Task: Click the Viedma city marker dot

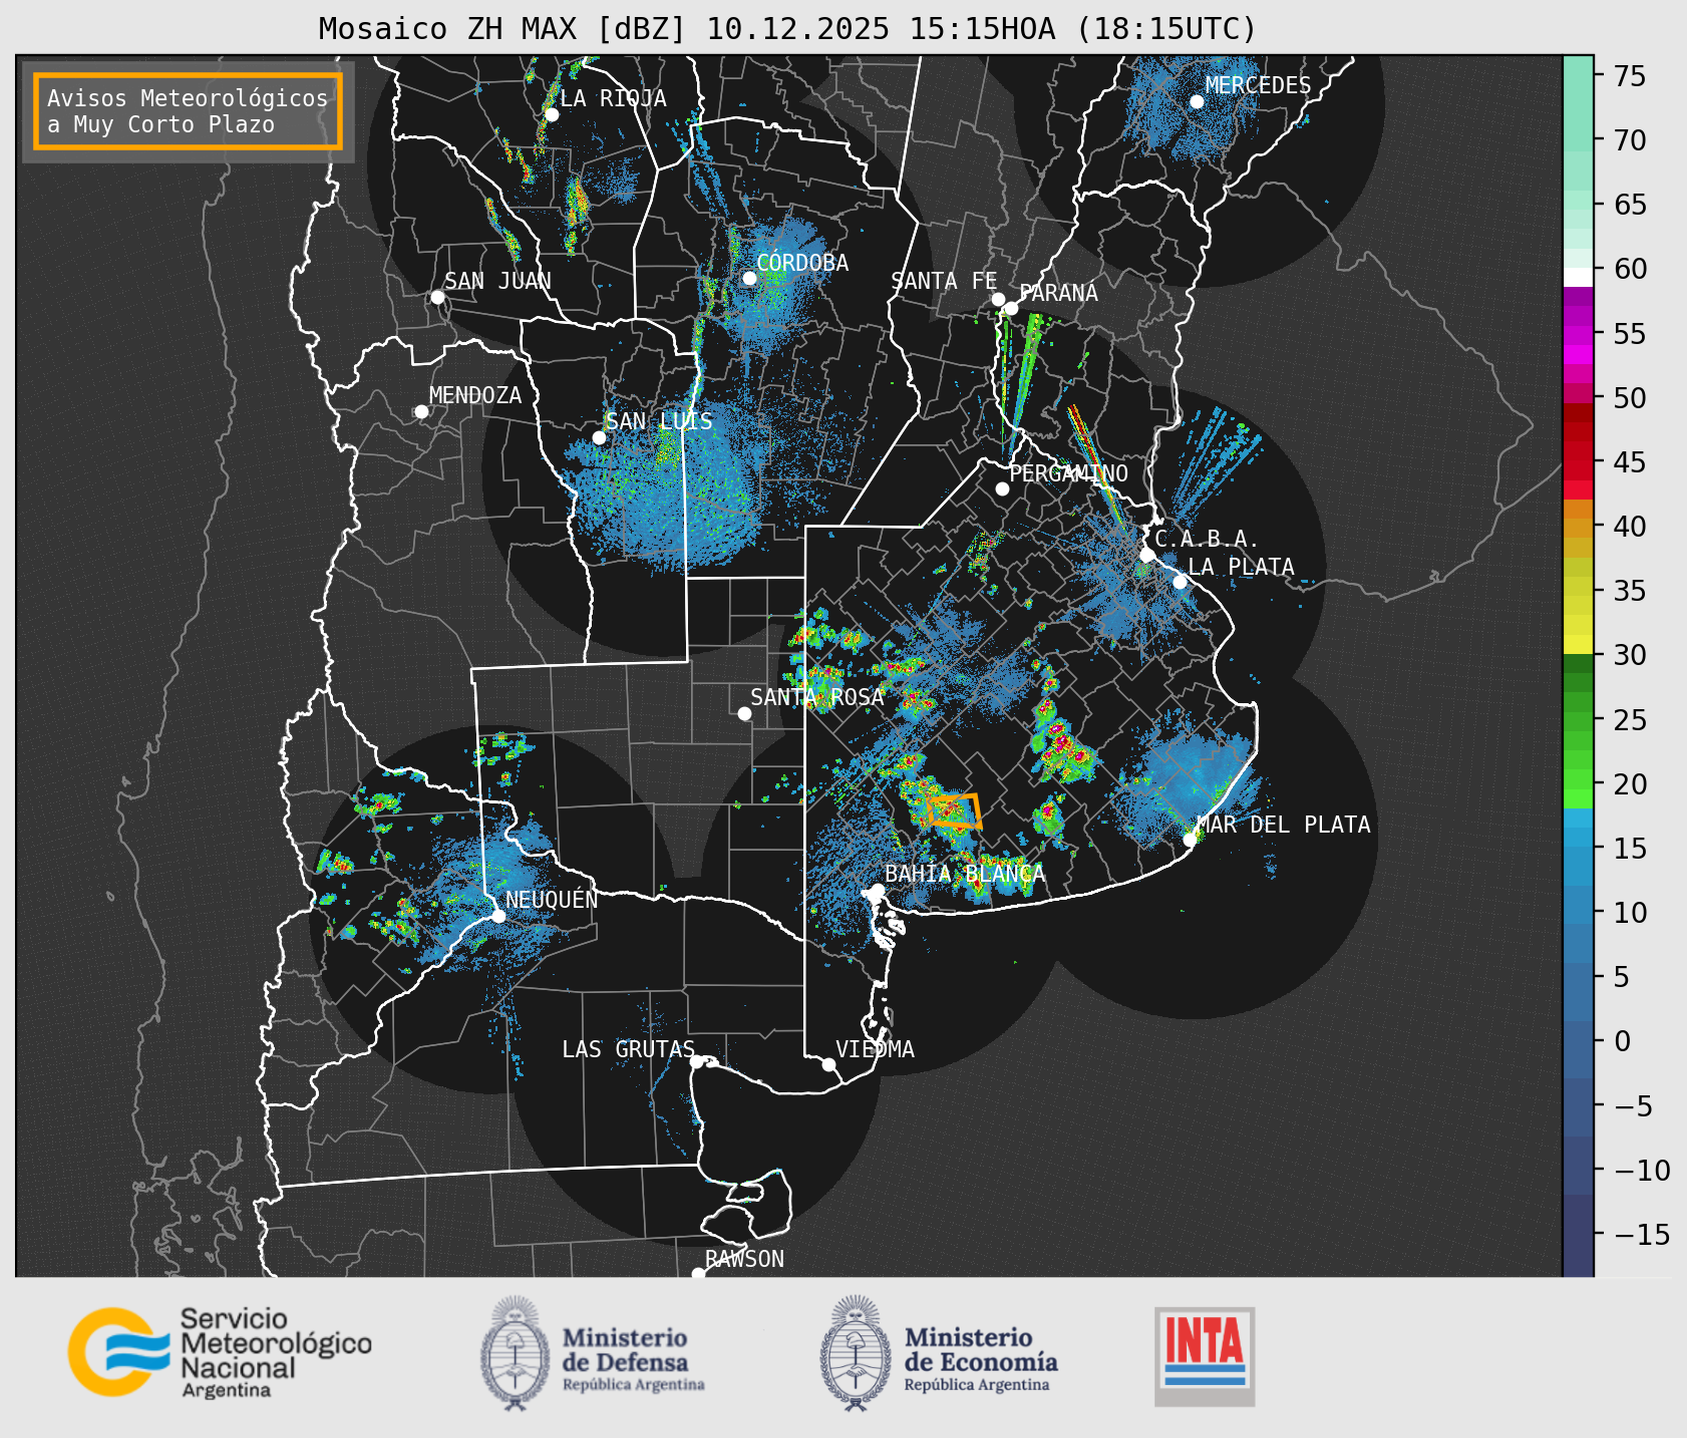Action: pyautogui.click(x=828, y=1064)
